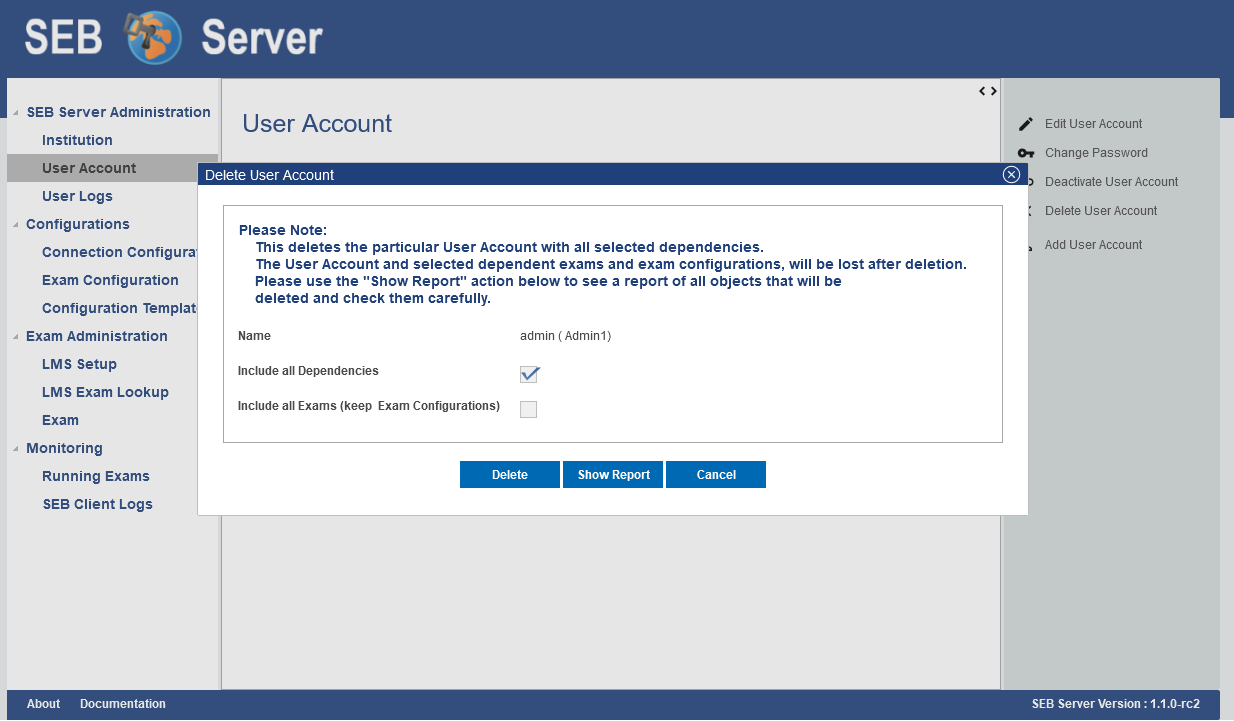1234x721 pixels.
Task: Open the About link in footer
Action: click(43, 704)
